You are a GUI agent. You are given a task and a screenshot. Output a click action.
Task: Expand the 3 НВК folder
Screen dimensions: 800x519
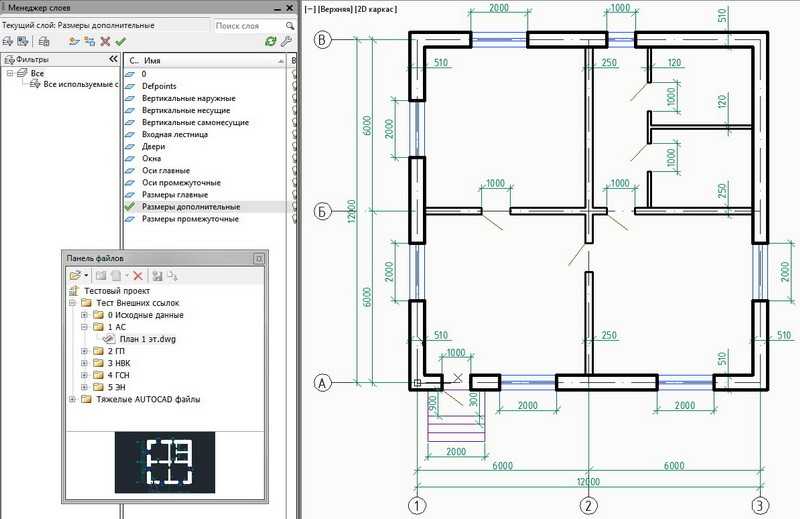[85, 363]
